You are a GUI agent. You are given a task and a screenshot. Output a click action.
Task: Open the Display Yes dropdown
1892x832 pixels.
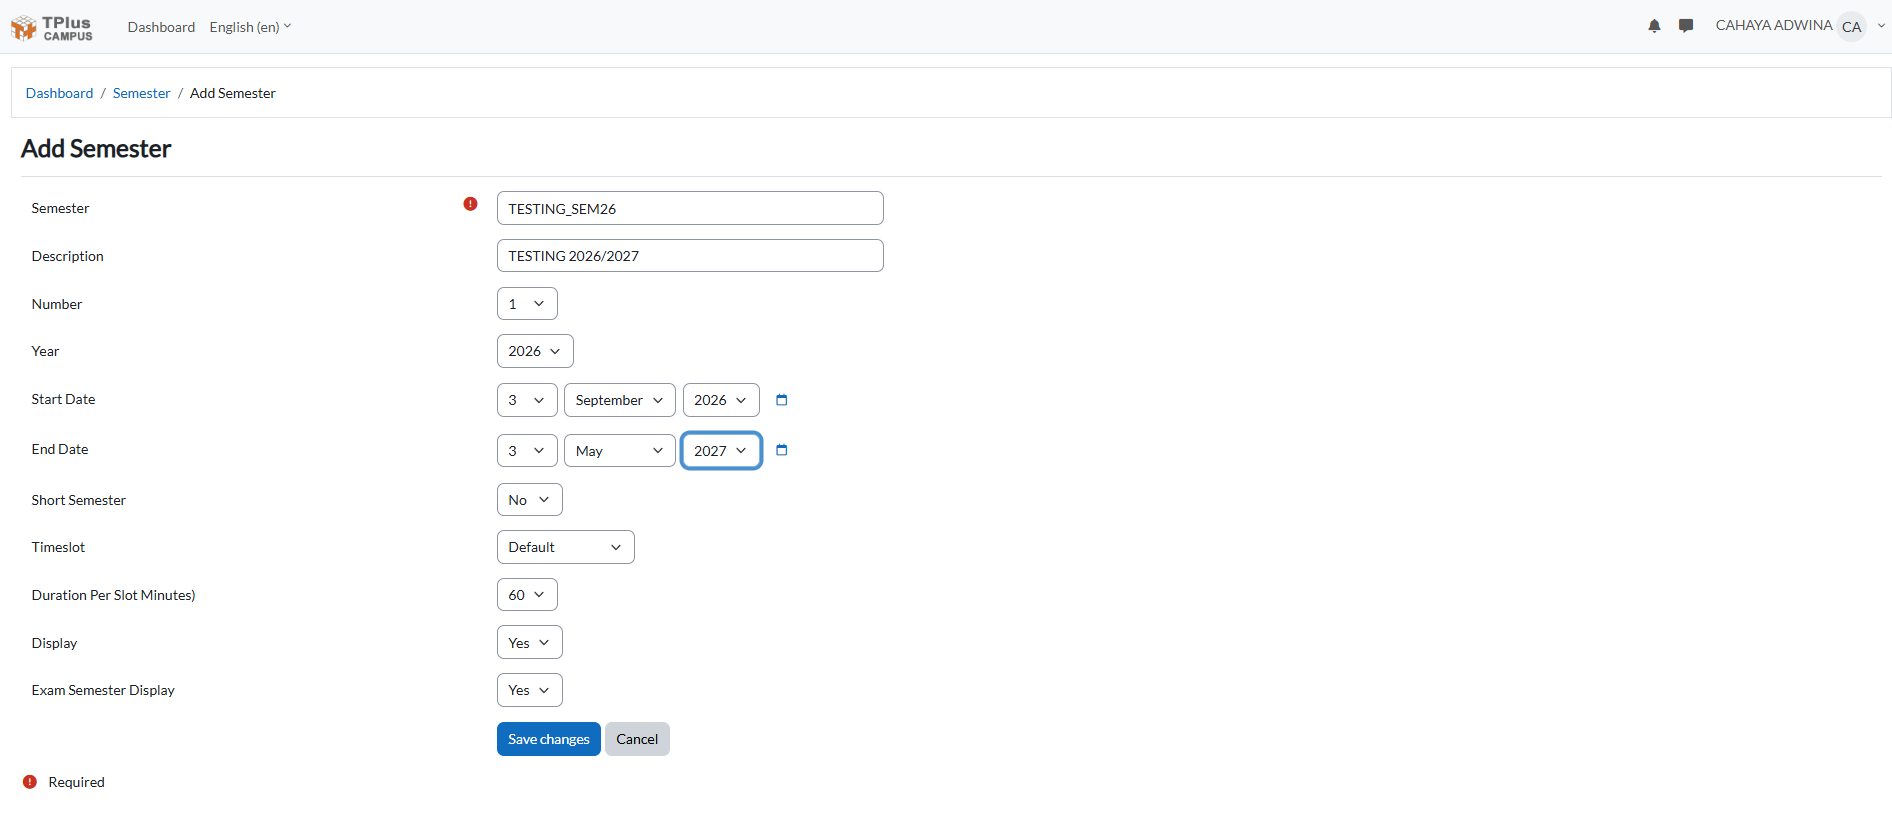[530, 643]
